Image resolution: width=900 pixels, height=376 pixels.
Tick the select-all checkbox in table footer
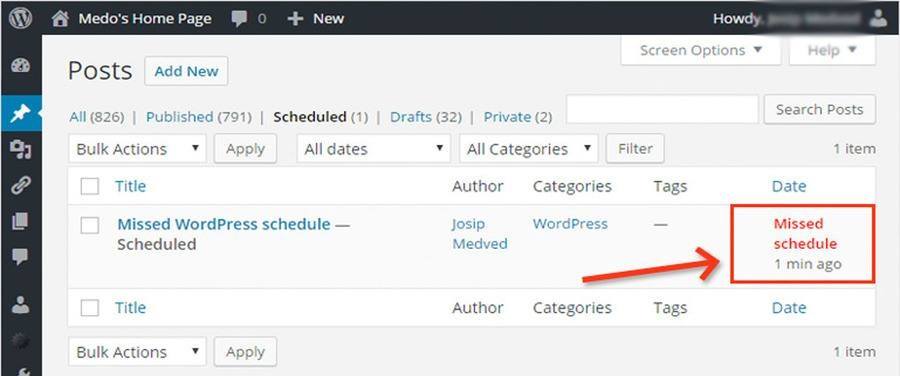(90, 308)
